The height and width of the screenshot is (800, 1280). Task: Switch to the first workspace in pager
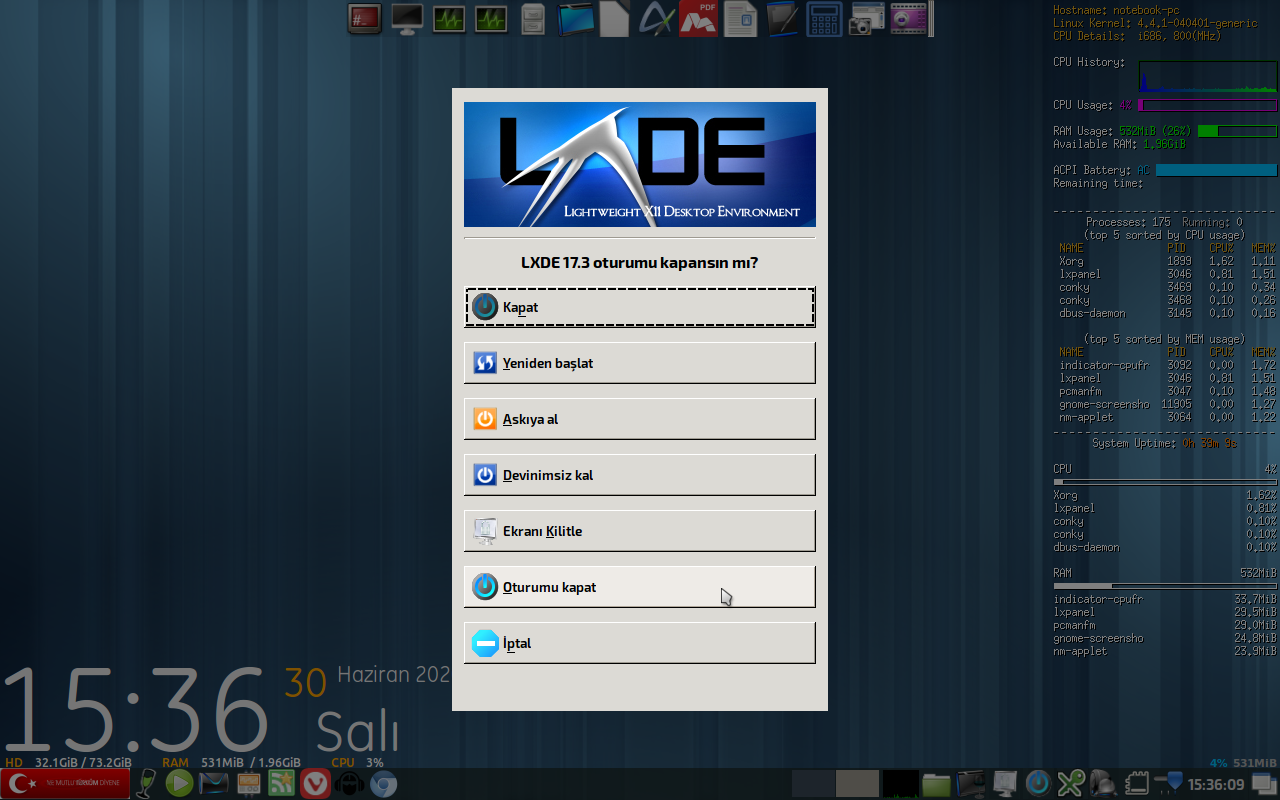tap(813, 784)
